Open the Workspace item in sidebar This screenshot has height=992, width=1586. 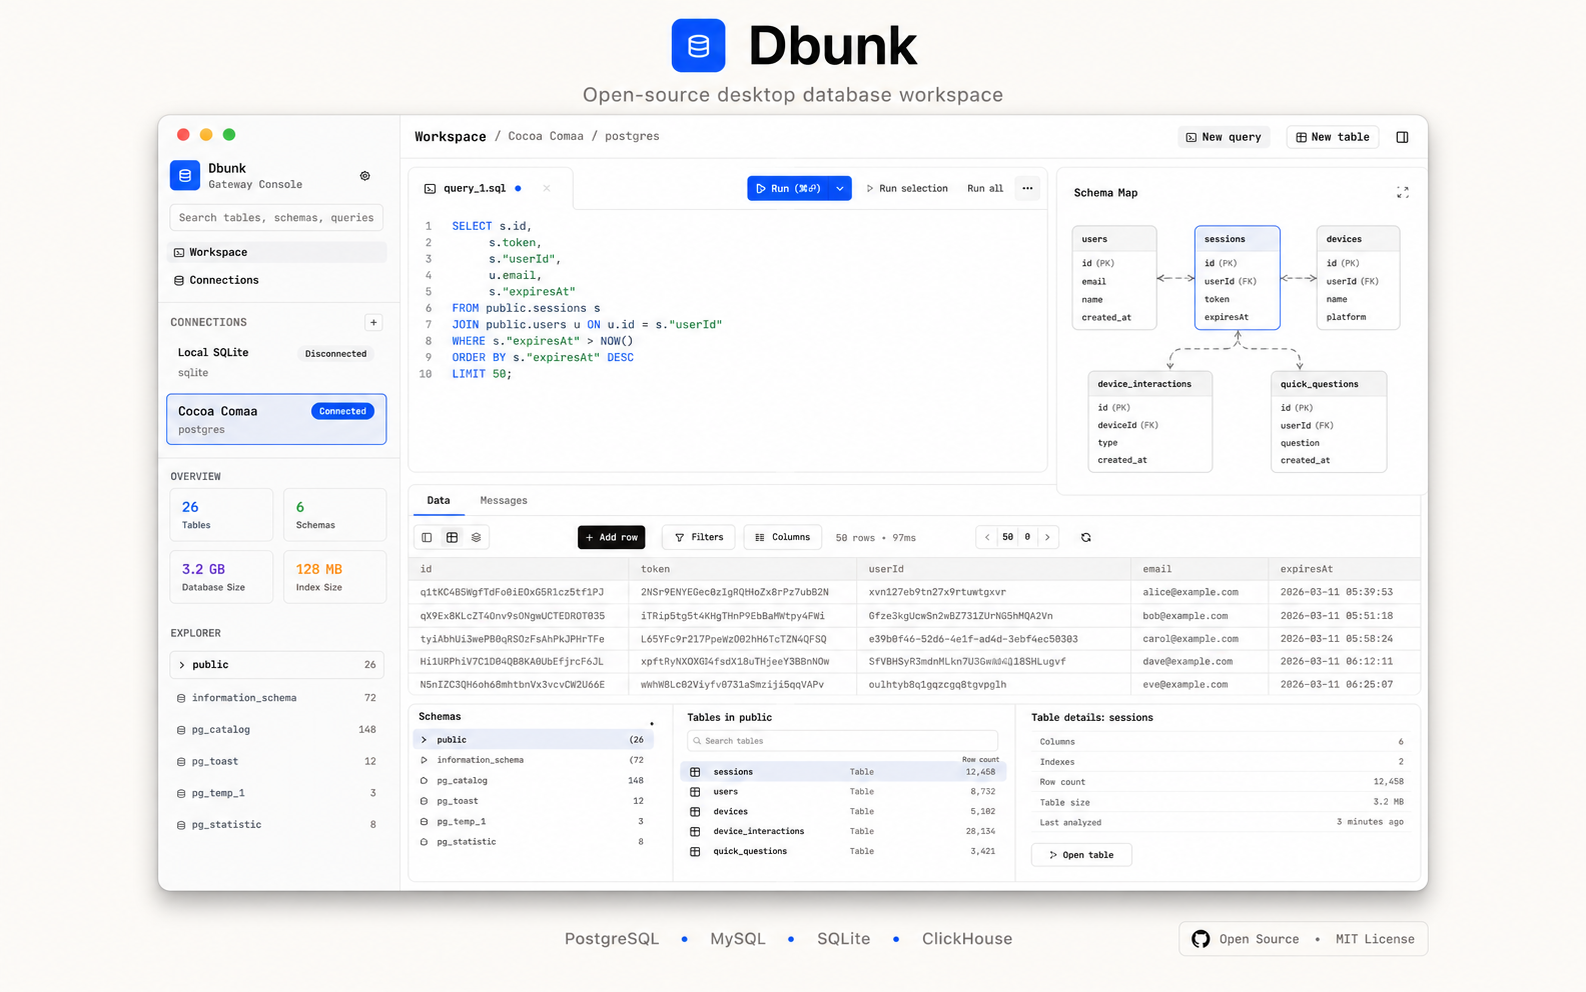click(276, 252)
